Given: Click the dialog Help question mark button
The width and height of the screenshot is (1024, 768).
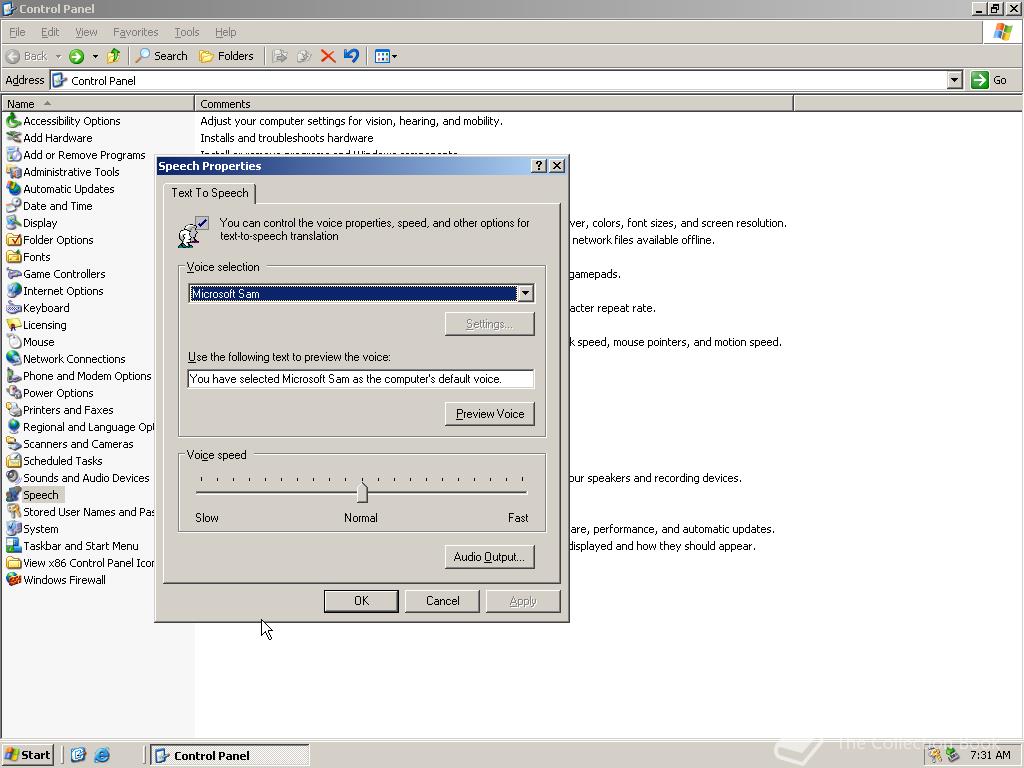Looking at the screenshot, I should 539,166.
